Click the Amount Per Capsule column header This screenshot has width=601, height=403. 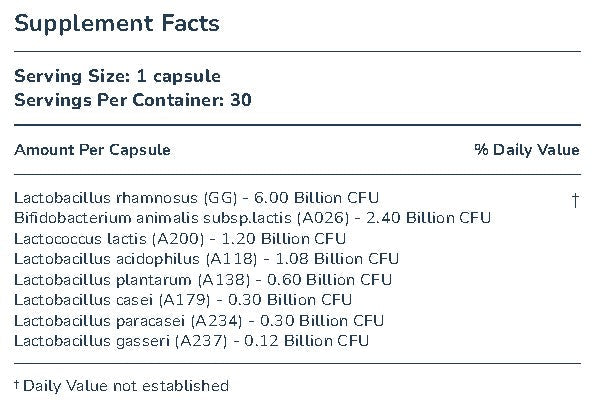click(x=92, y=150)
